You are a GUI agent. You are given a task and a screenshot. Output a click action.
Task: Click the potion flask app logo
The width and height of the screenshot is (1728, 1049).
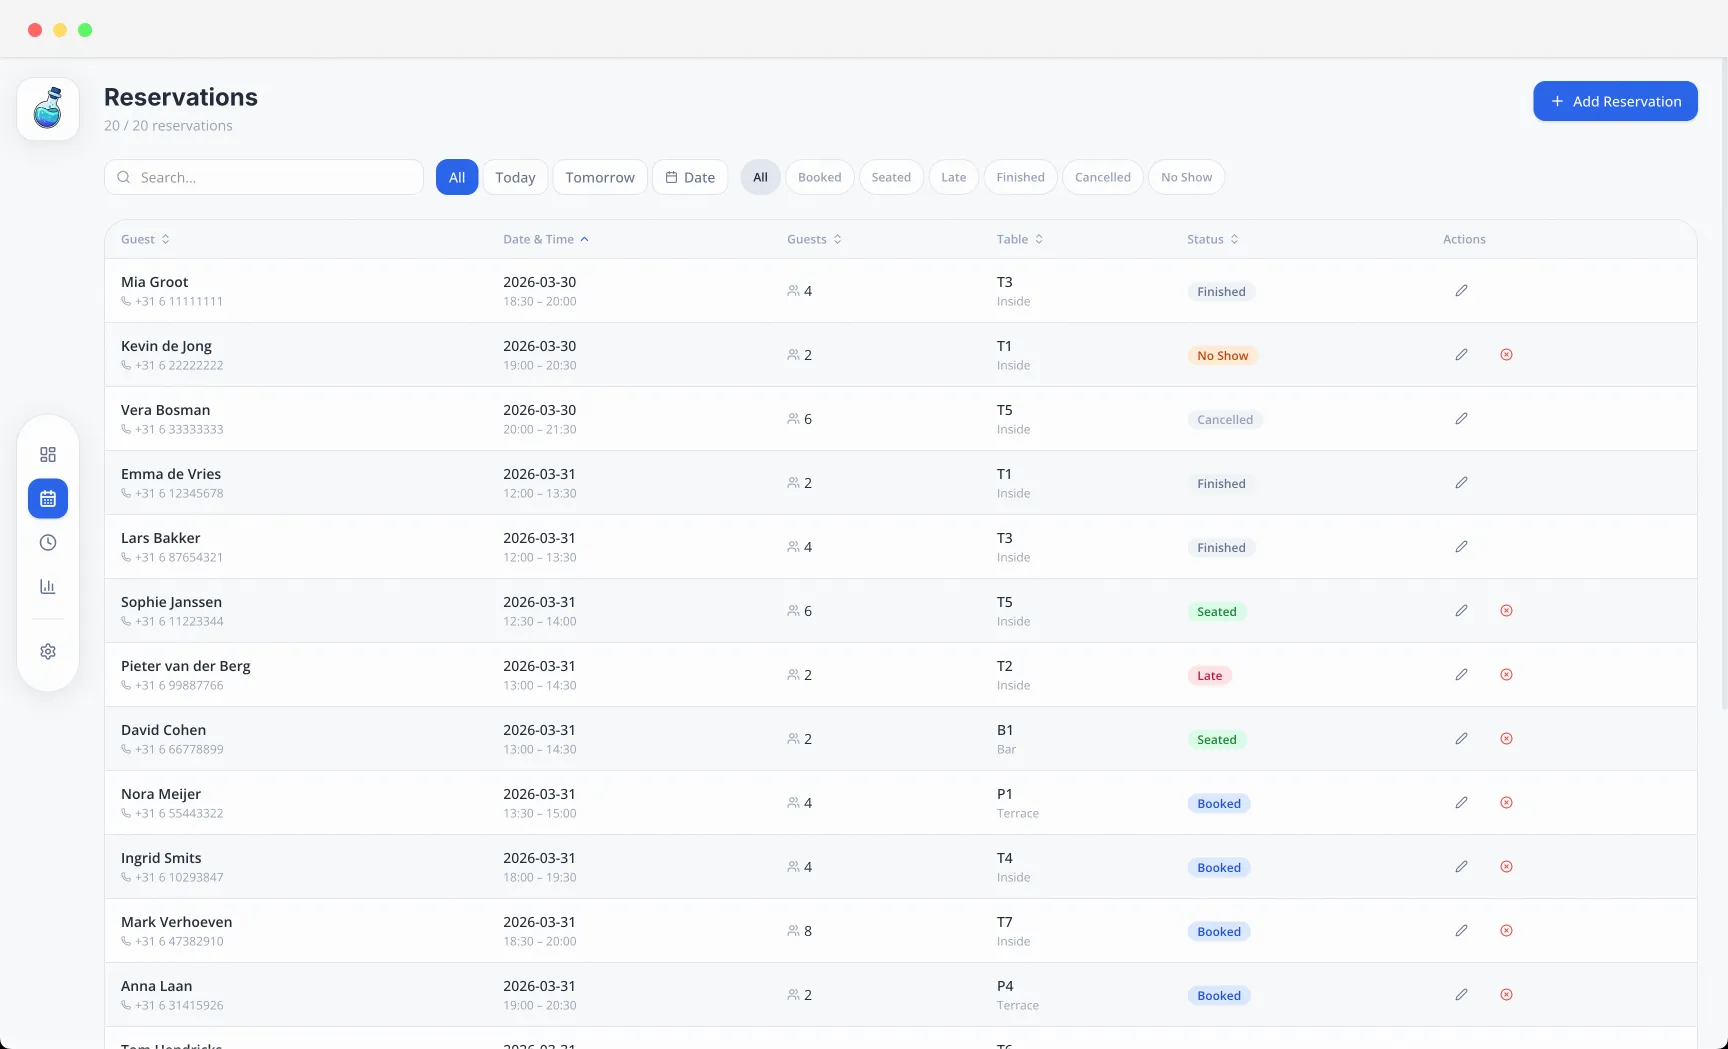pyautogui.click(x=48, y=108)
